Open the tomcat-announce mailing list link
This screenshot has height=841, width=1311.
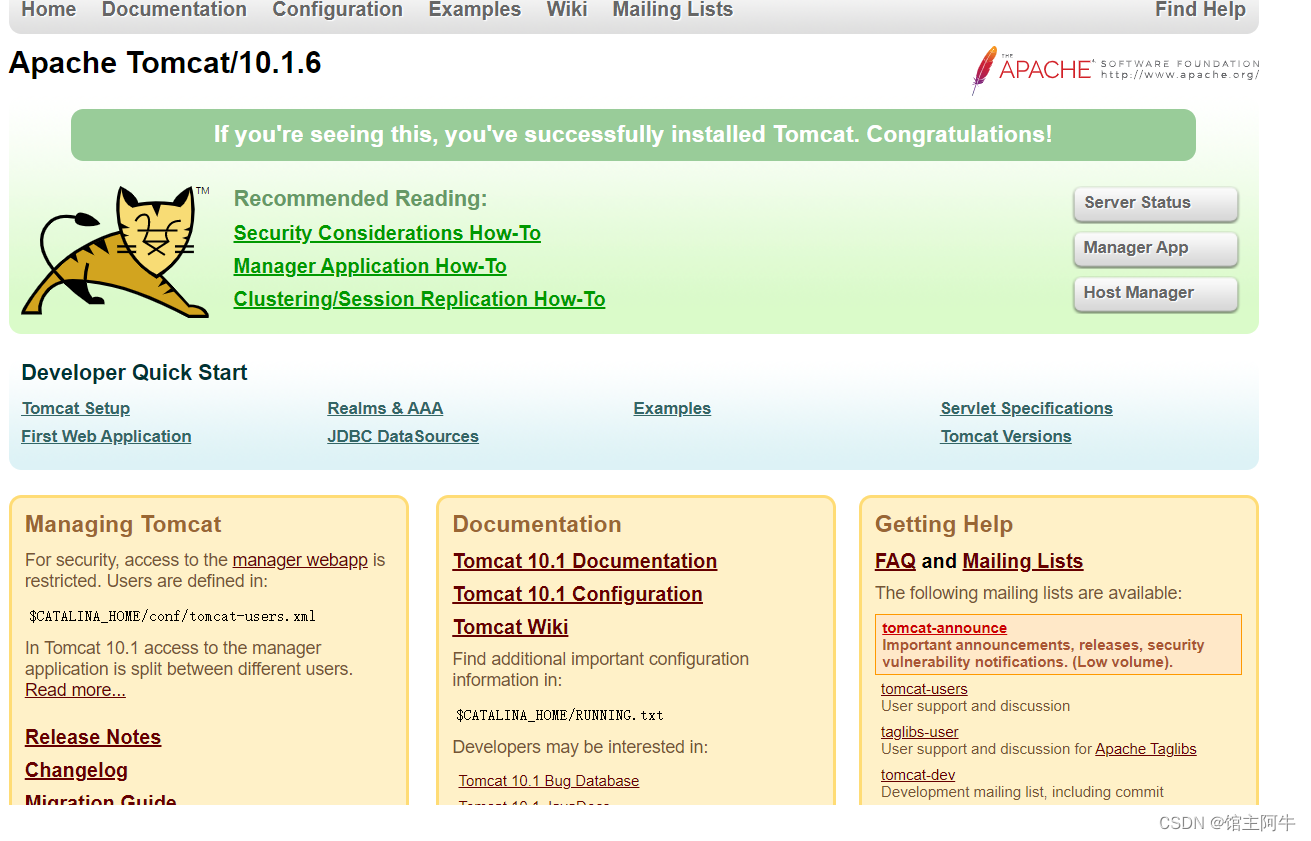coord(944,628)
